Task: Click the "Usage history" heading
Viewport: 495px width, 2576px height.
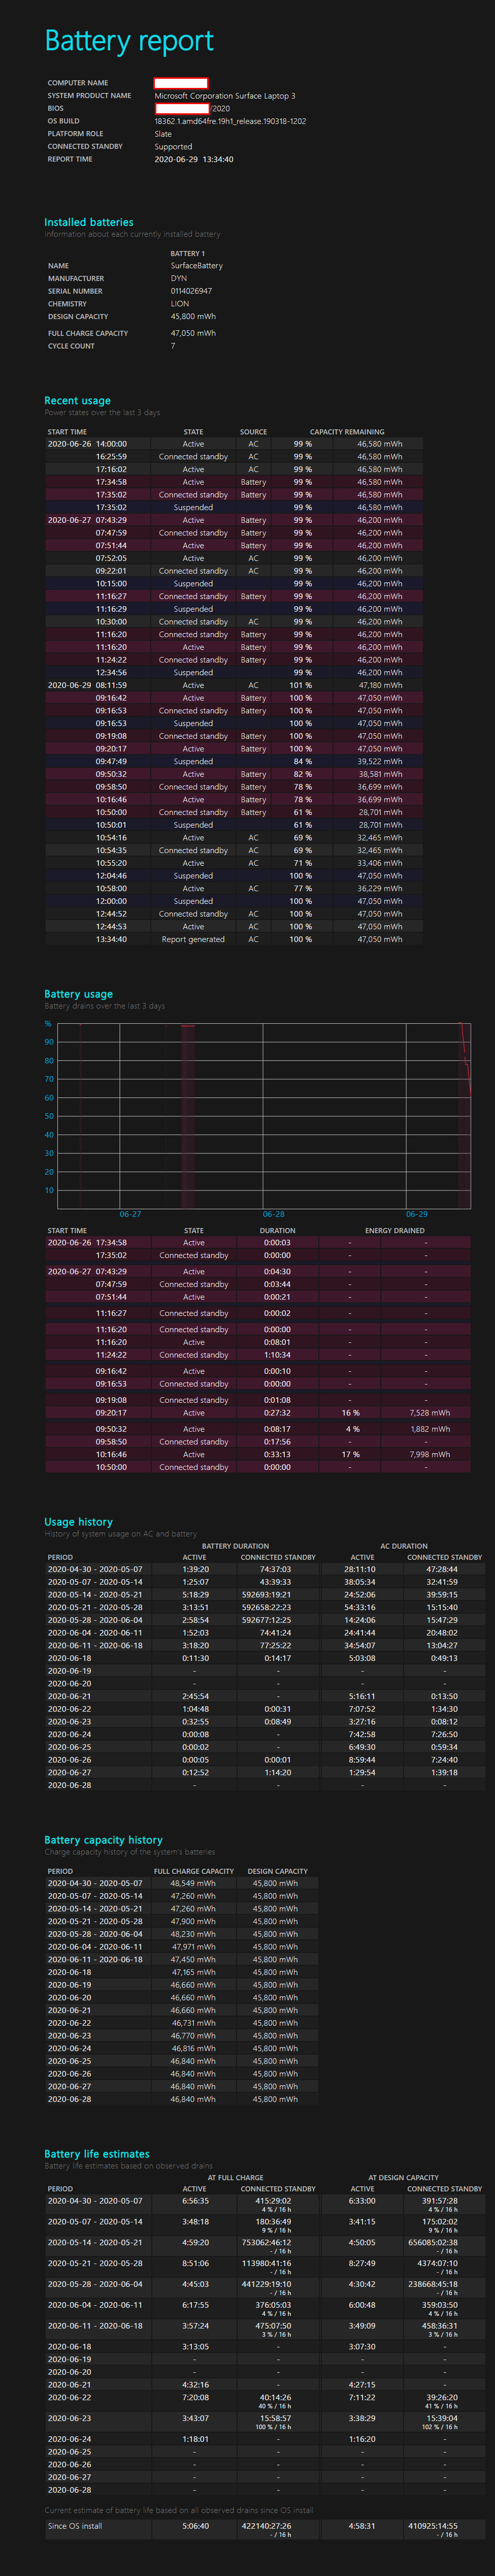Action: (x=78, y=1521)
